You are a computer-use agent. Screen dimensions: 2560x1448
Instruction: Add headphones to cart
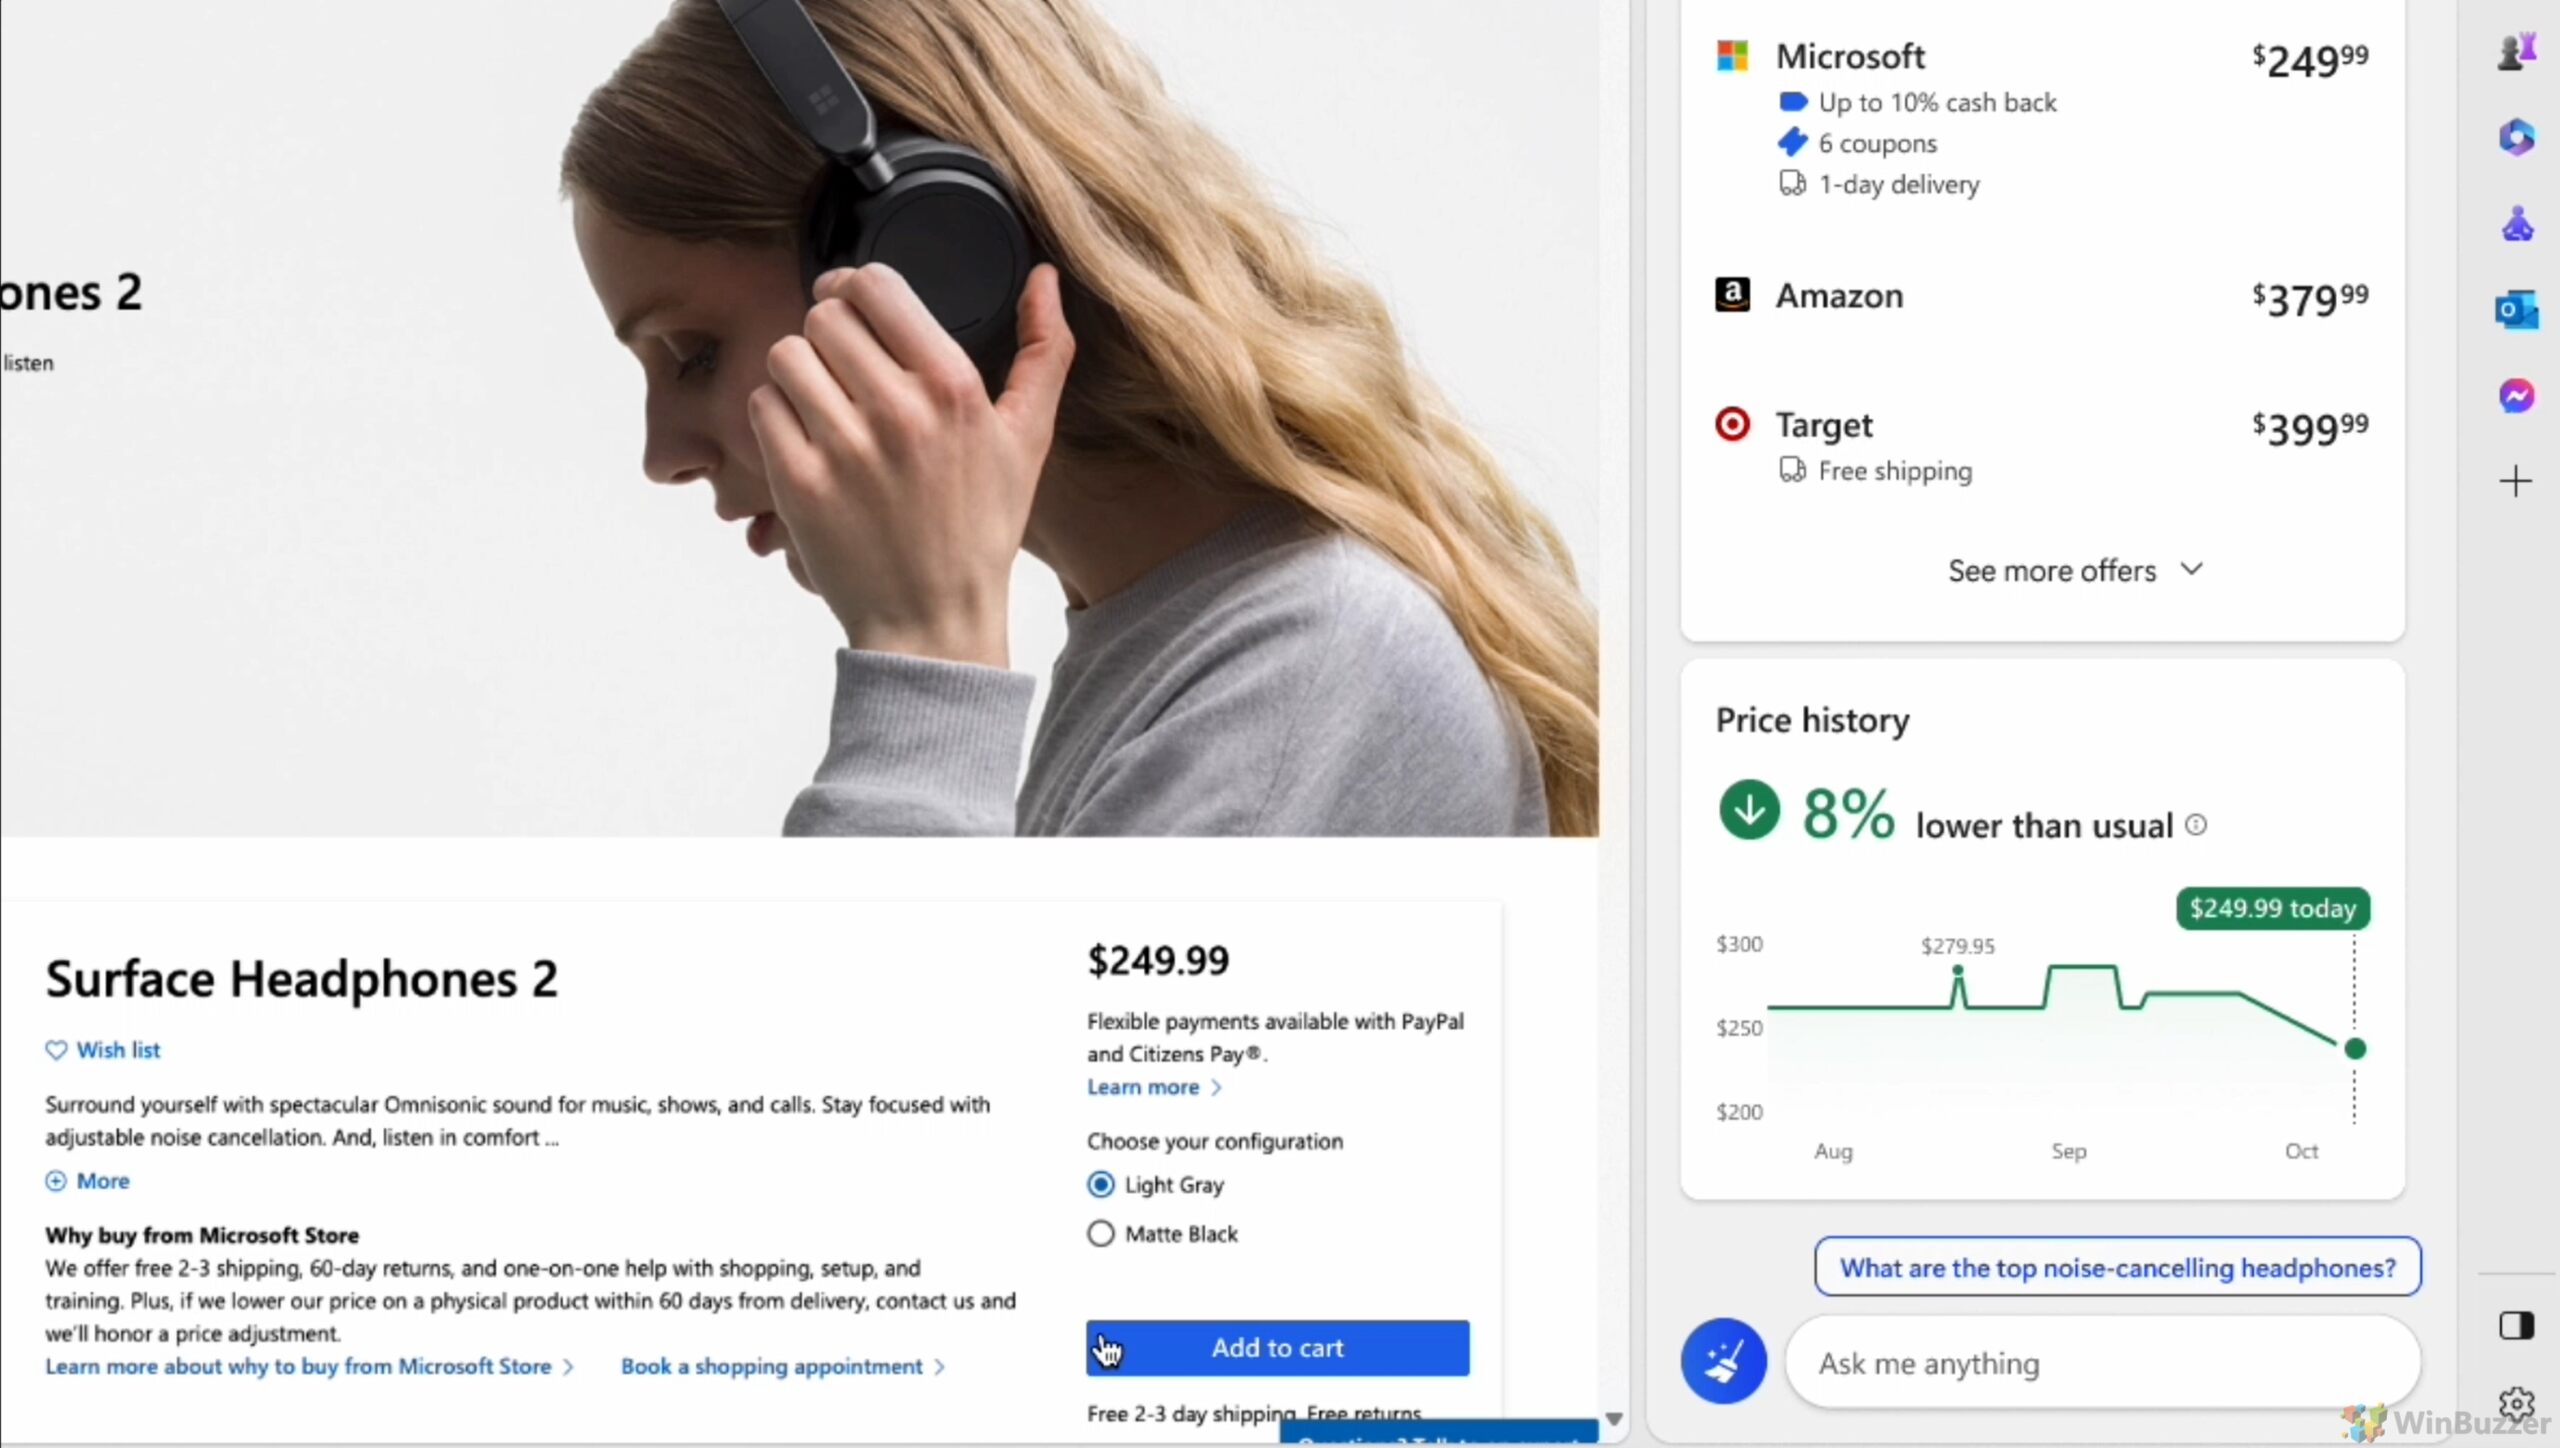point(1278,1348)
